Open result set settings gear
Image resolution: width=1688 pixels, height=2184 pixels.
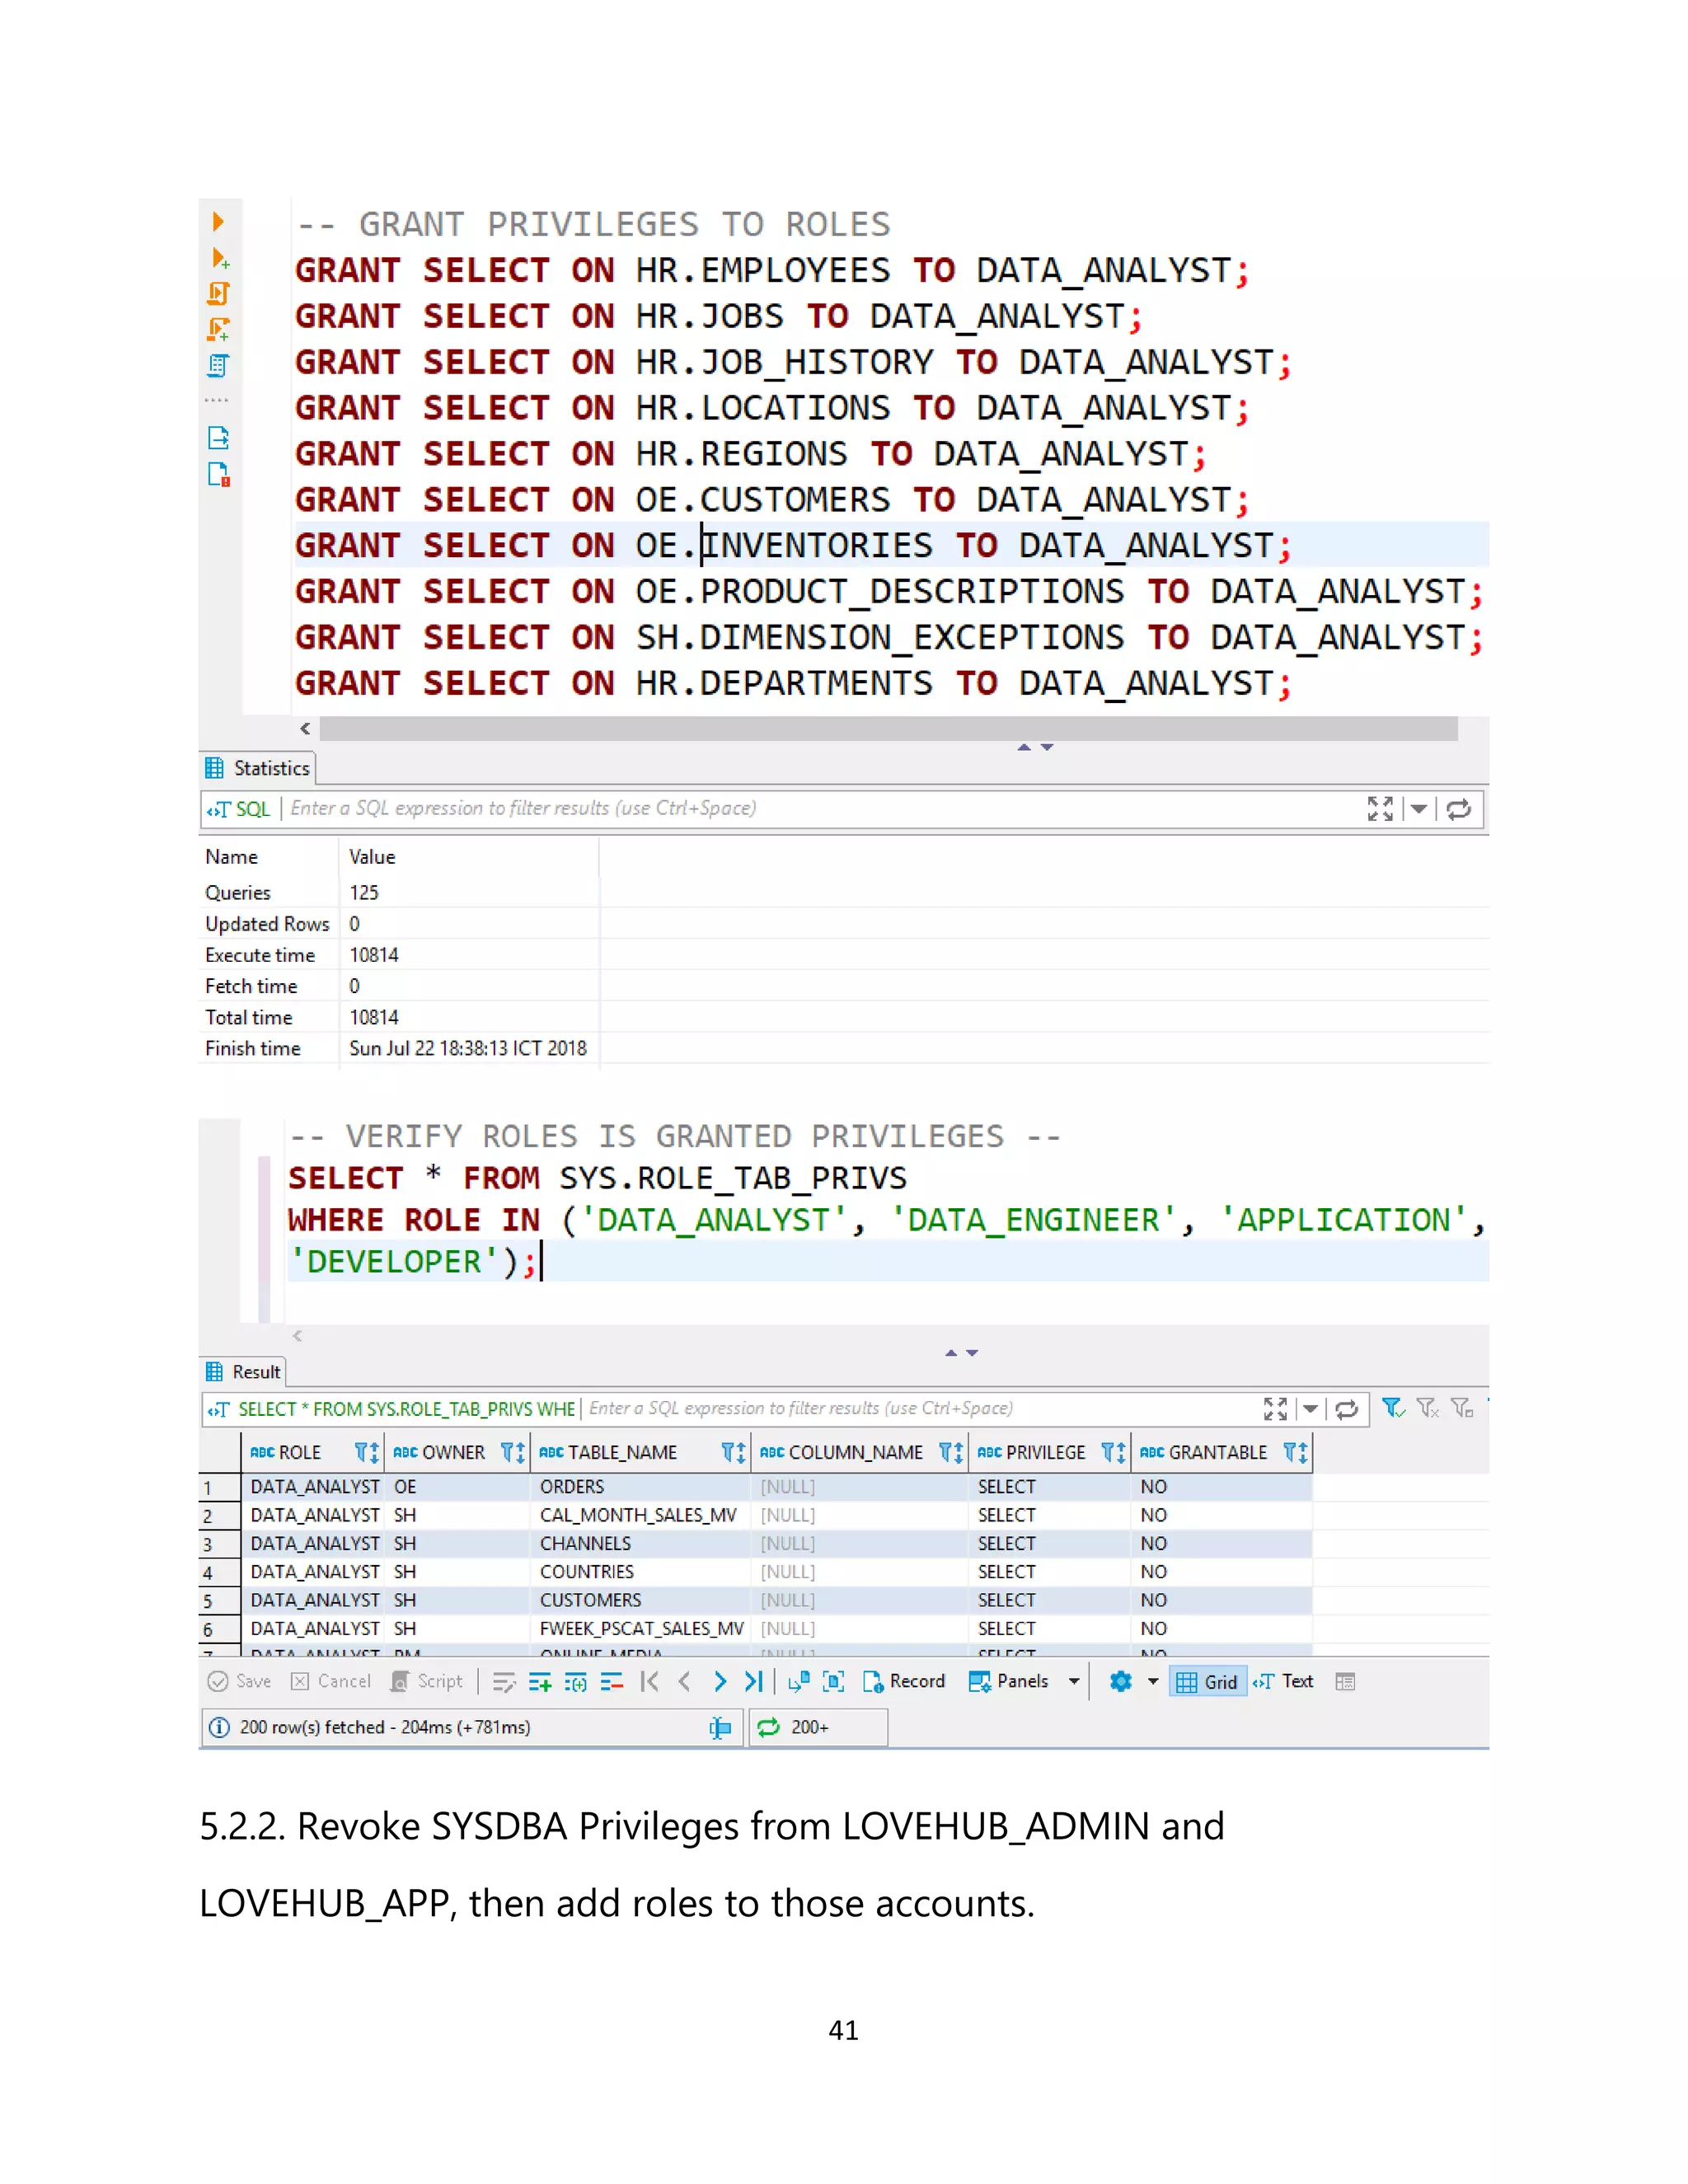pyautogui.click(x=1121, y=1682)
